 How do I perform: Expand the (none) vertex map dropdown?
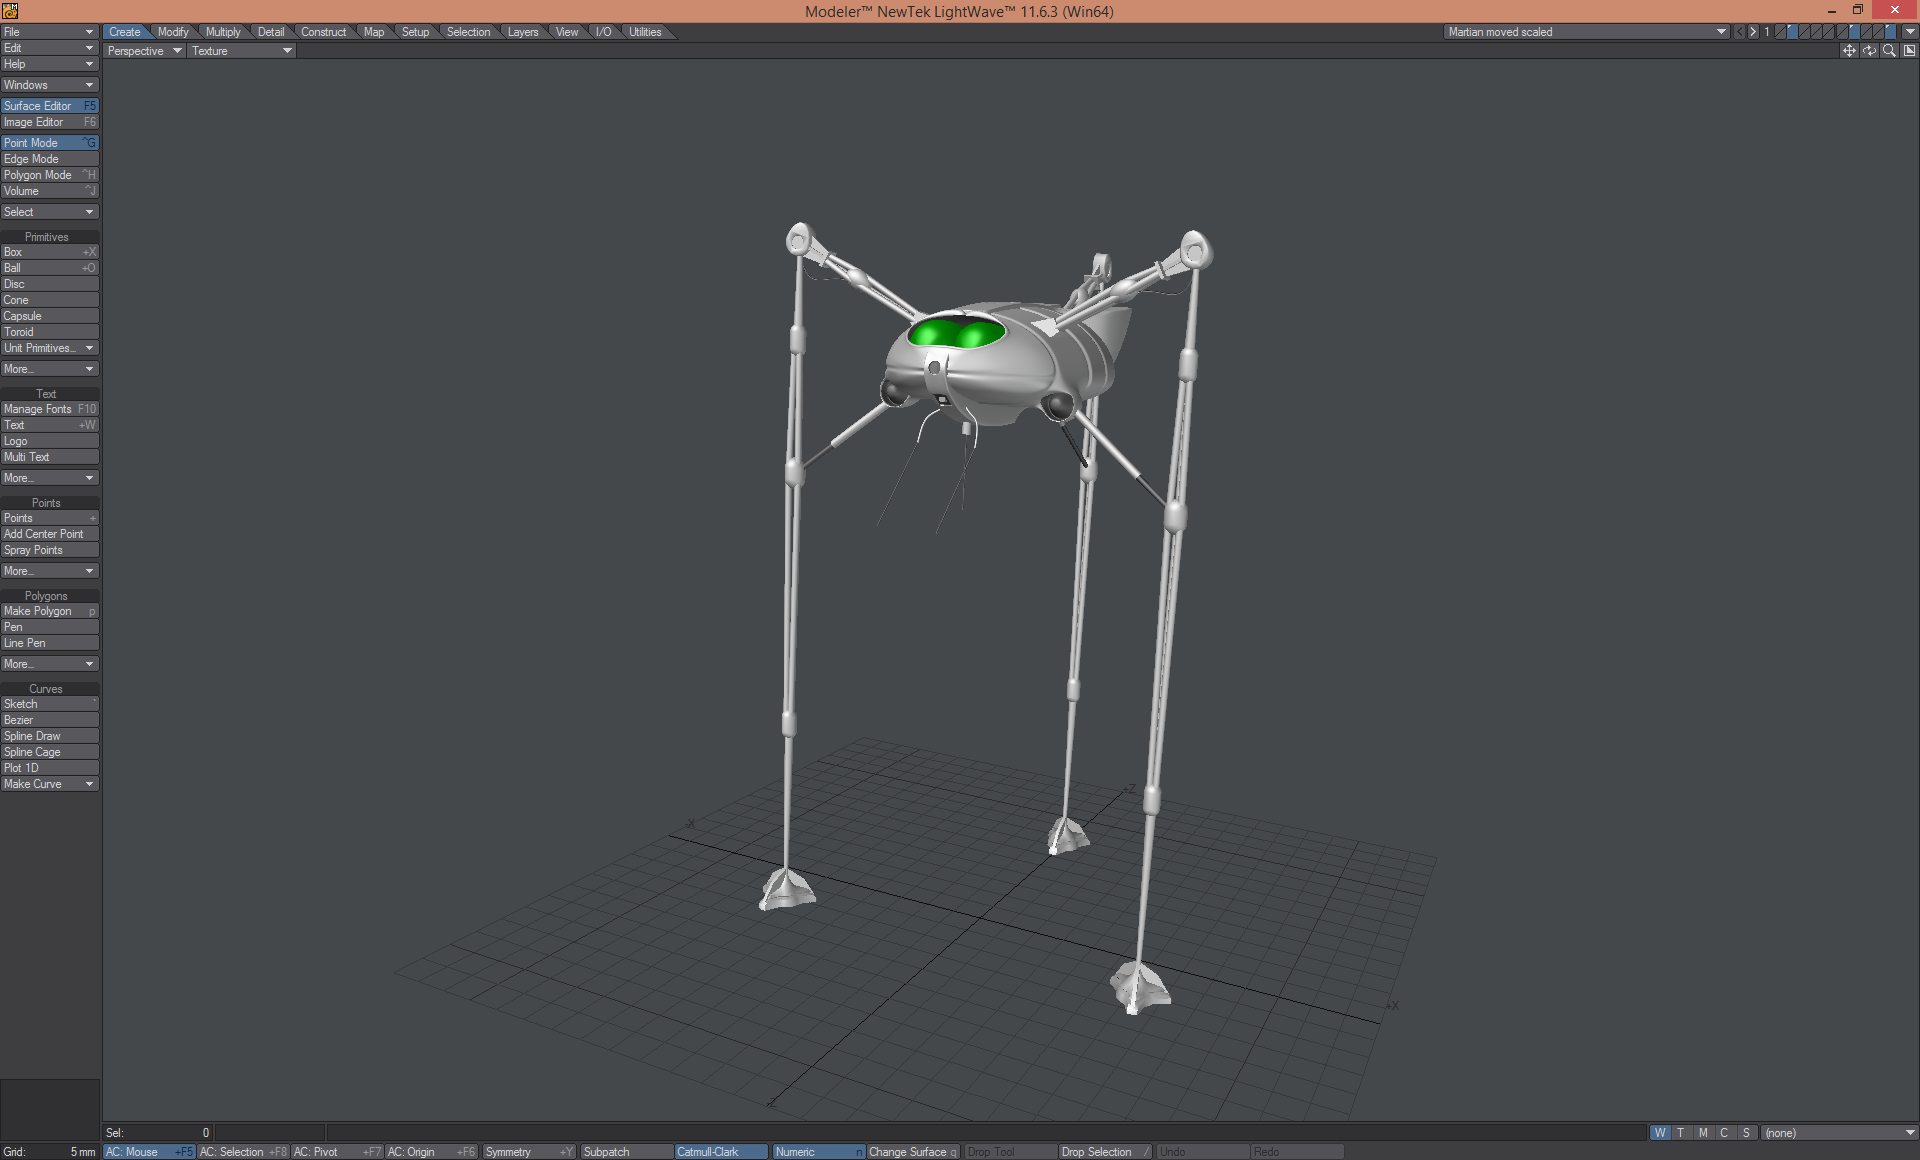click(1838, 1133)
